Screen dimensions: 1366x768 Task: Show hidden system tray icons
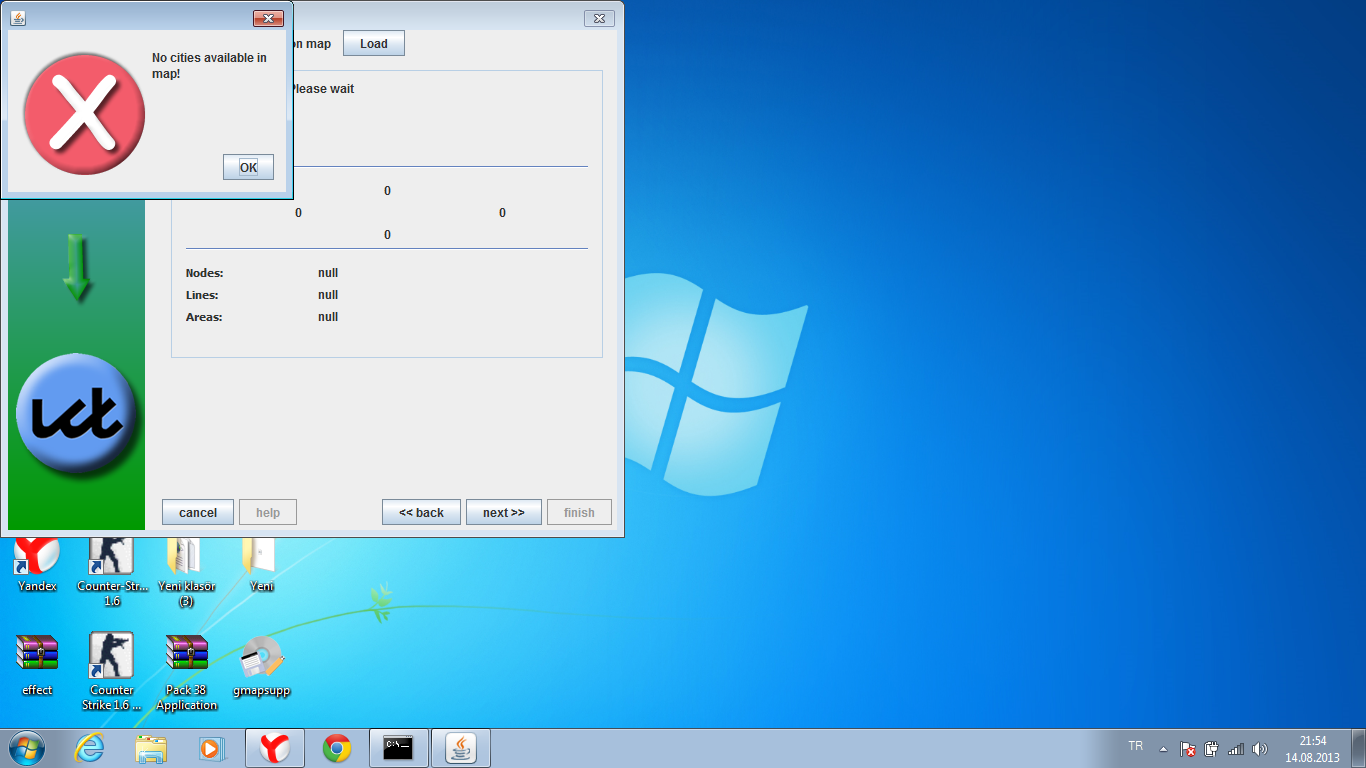coord(1163,748)
